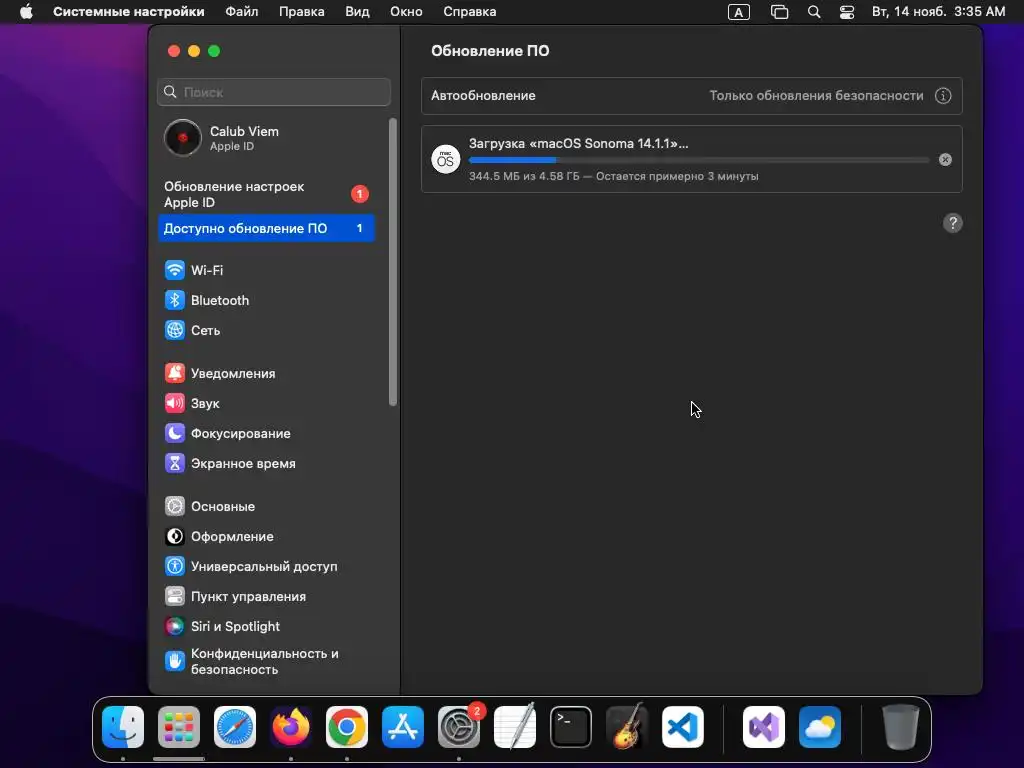Open Системные настройки menu
This screenshot has height=768, width=1024.
point(129,12)
